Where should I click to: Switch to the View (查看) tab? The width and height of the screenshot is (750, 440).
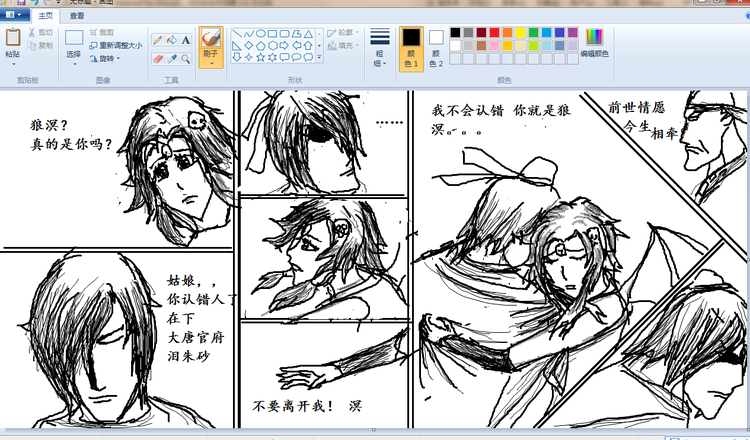pyautogui.click(x=77, y=16)
